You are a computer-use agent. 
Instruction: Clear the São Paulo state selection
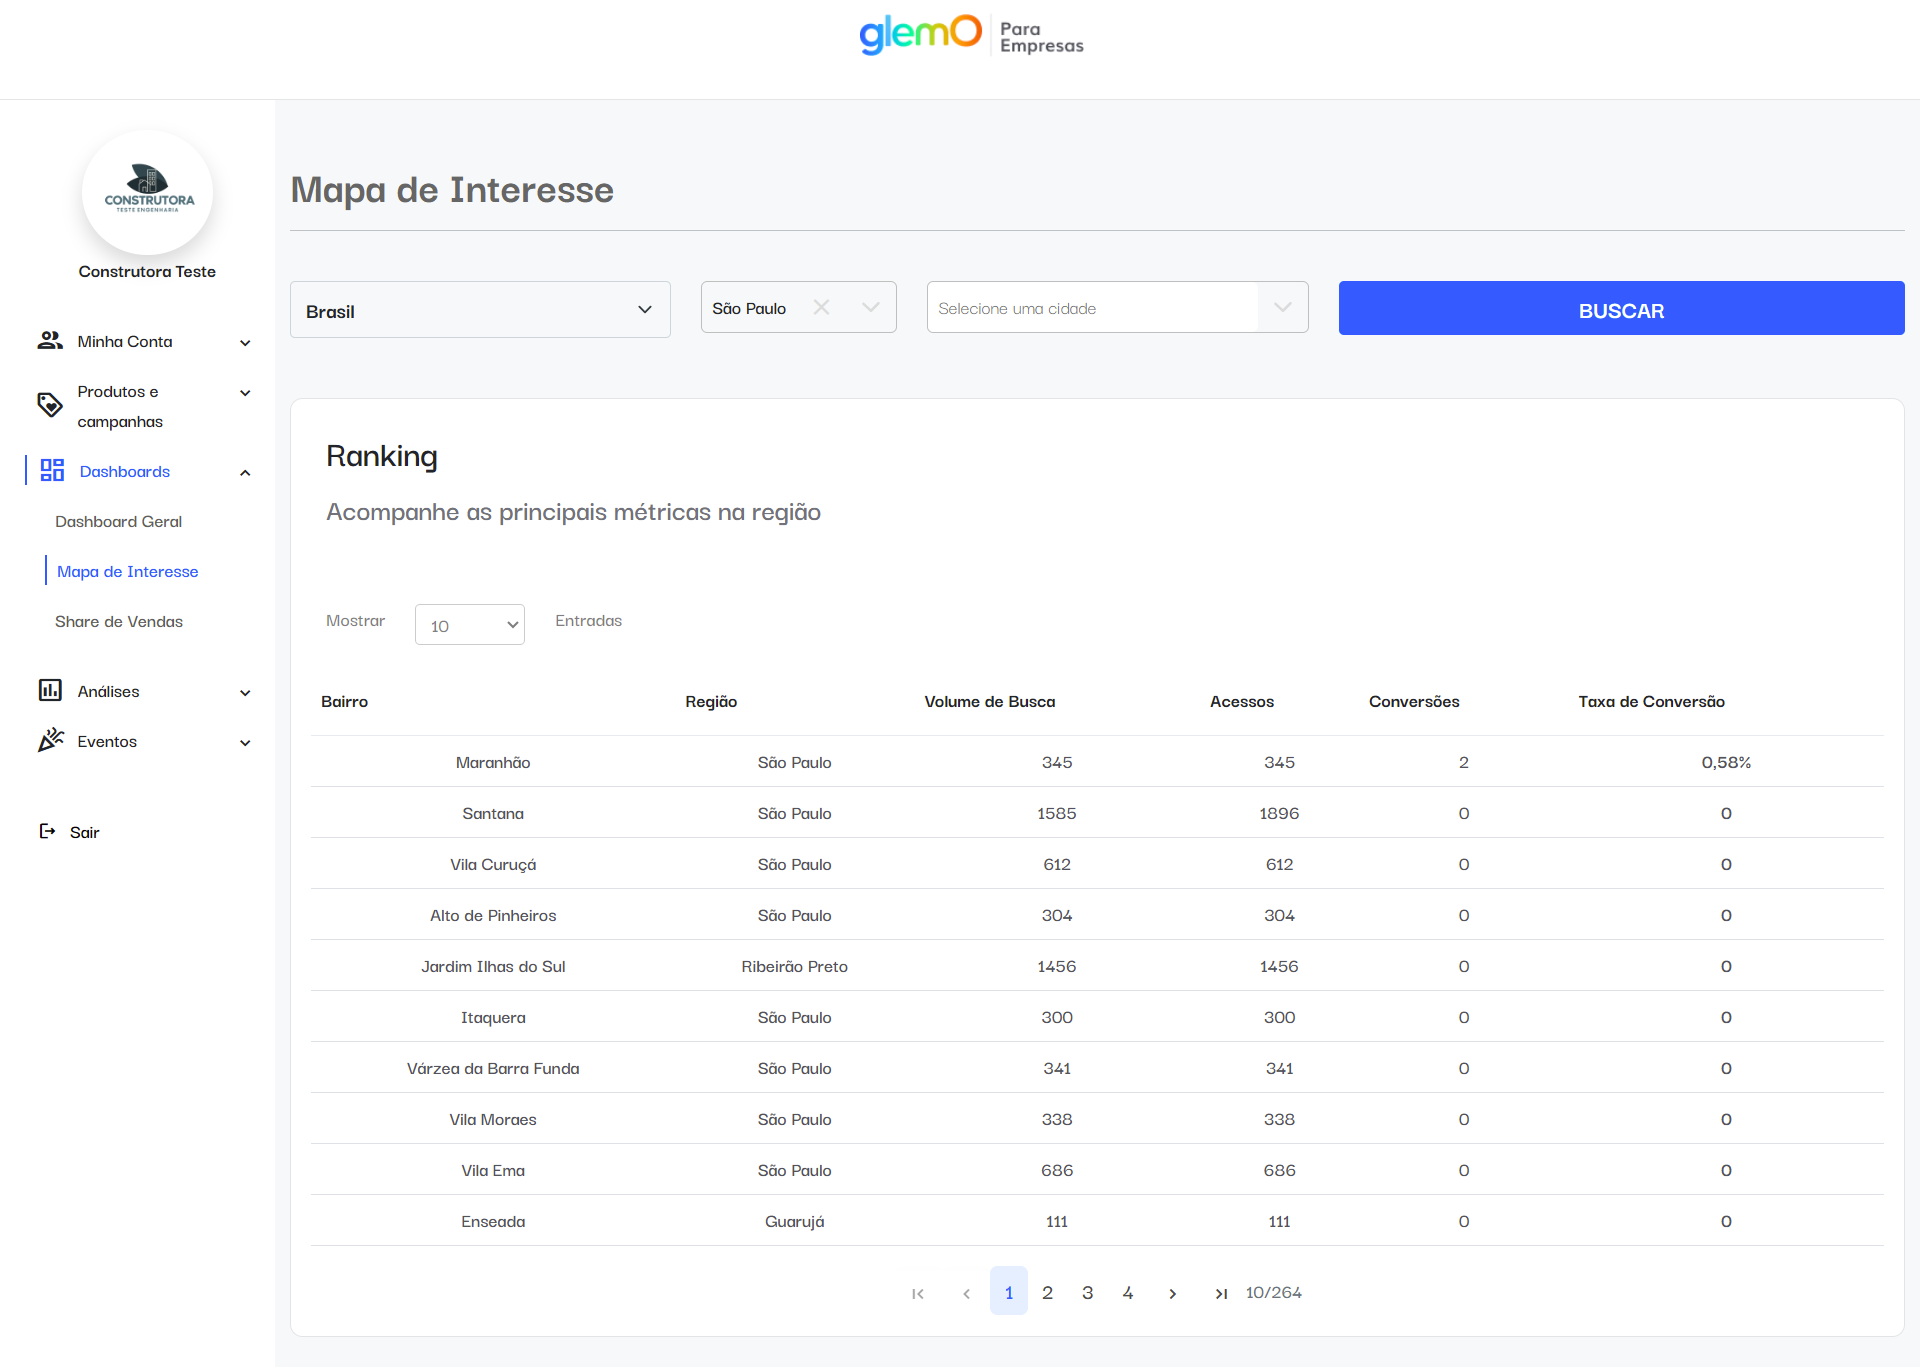pos(821,308)
